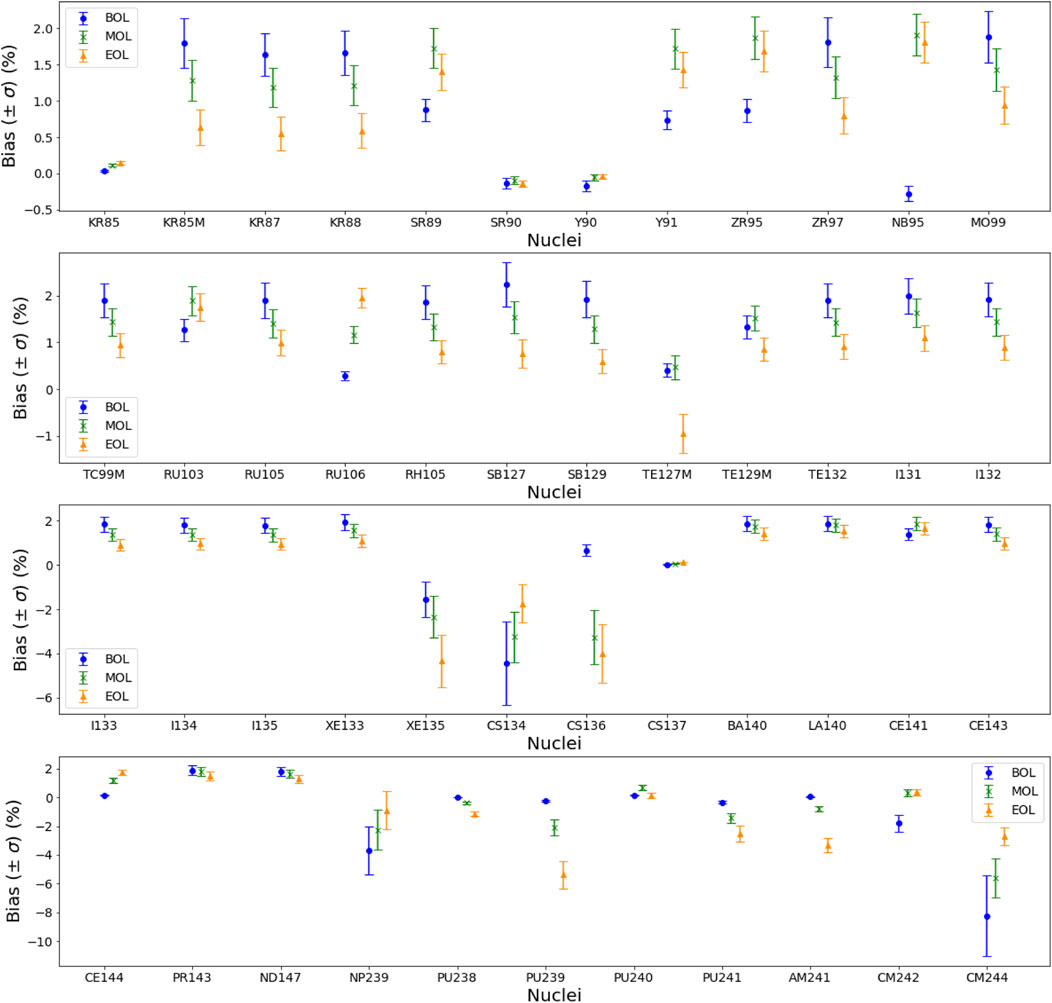Select the I131 nucleus label
Image resolution: width=1052 pixels, height=1003 pixels.
point(908,475)
